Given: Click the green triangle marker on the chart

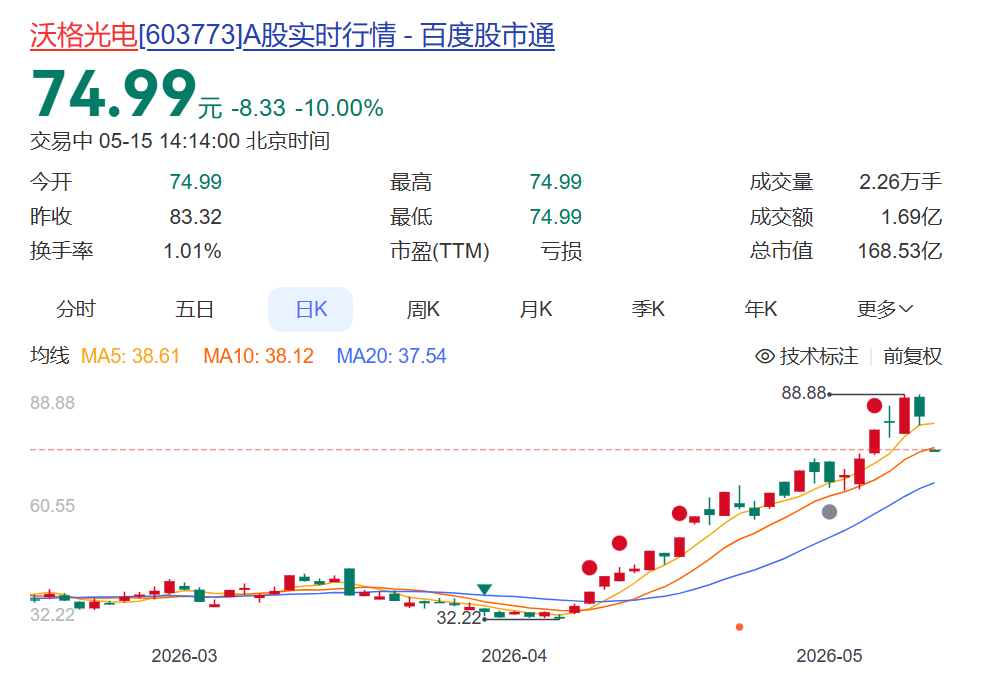Looking at the screenshot, I should (x=484, y=589).
